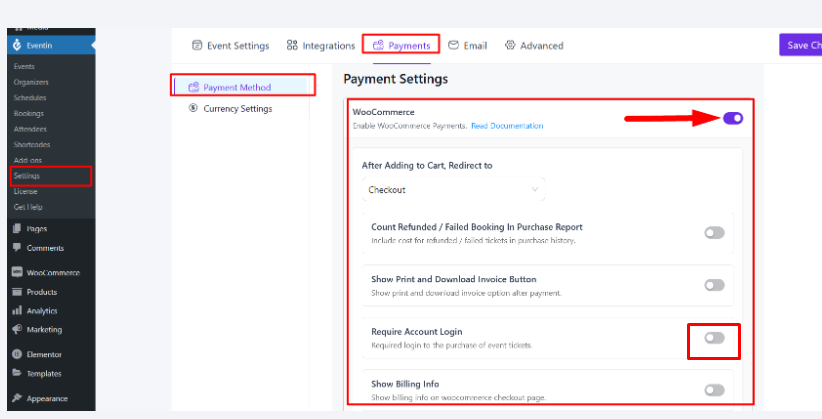The height and width of the screenshot is (419, 822).
Task: Open the Checkout redirect dropdown
Action: pyautogui.click(x=453, y=189)
